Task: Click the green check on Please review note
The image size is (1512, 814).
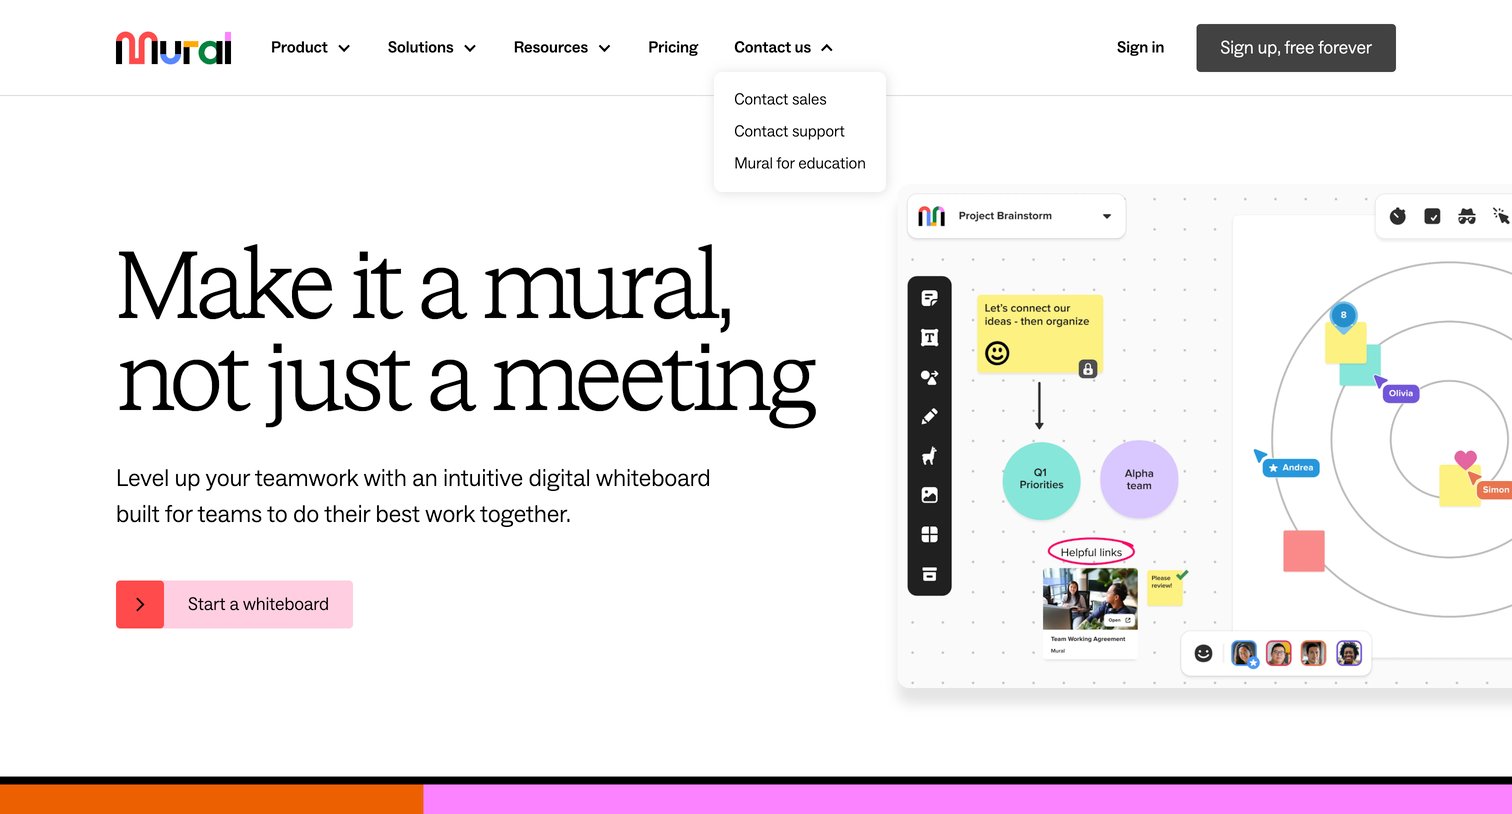Action: click(x=1182, y=575)
